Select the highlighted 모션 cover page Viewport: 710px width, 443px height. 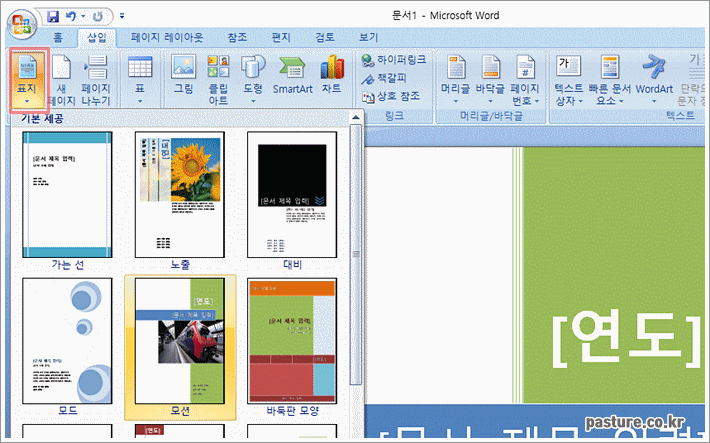[x=180, y=347]
